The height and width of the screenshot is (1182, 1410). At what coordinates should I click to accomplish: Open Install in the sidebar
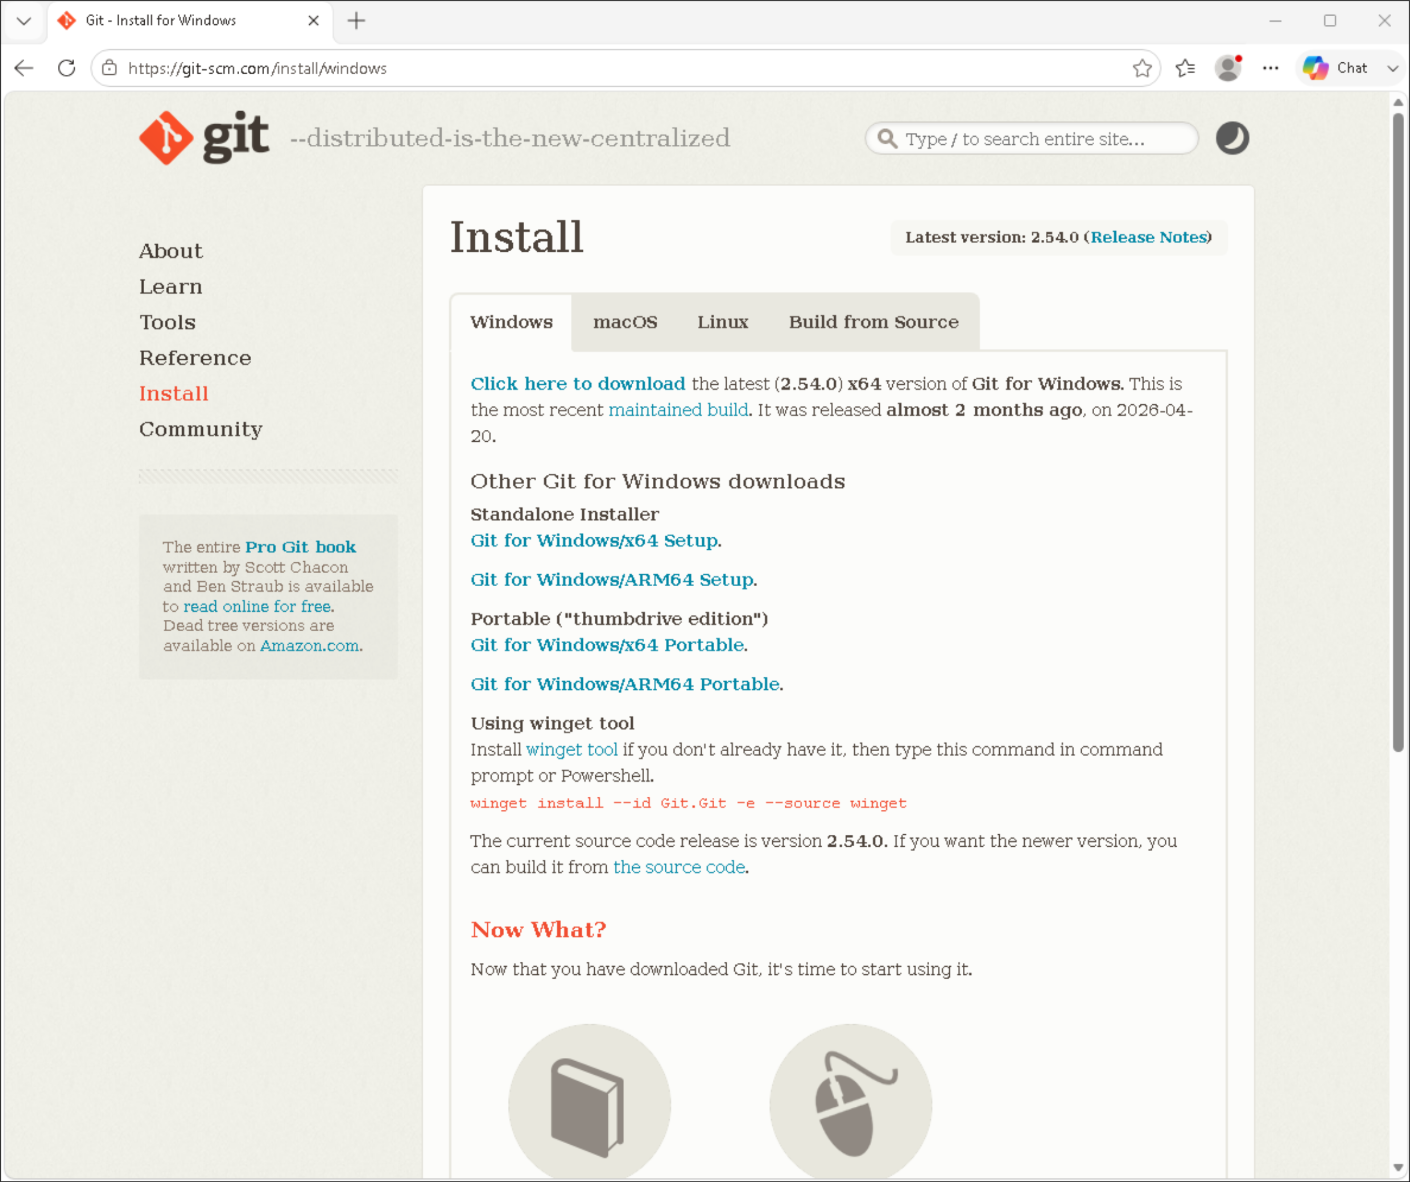(x=174, y=394)
